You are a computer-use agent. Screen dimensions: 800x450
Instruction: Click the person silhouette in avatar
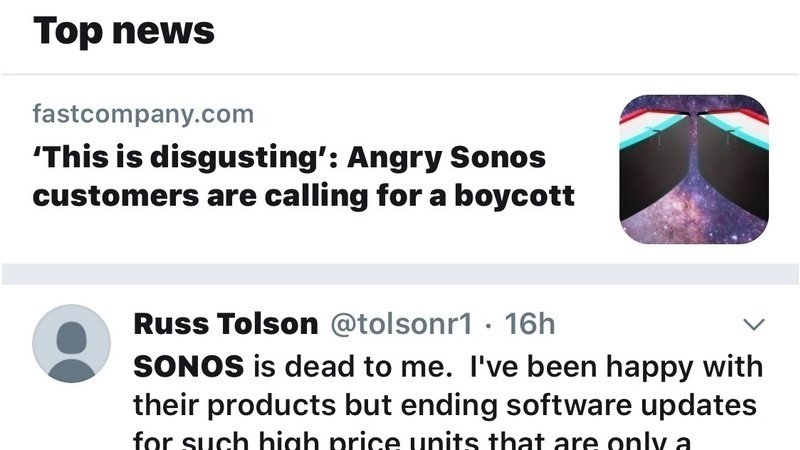click(71, 350)
